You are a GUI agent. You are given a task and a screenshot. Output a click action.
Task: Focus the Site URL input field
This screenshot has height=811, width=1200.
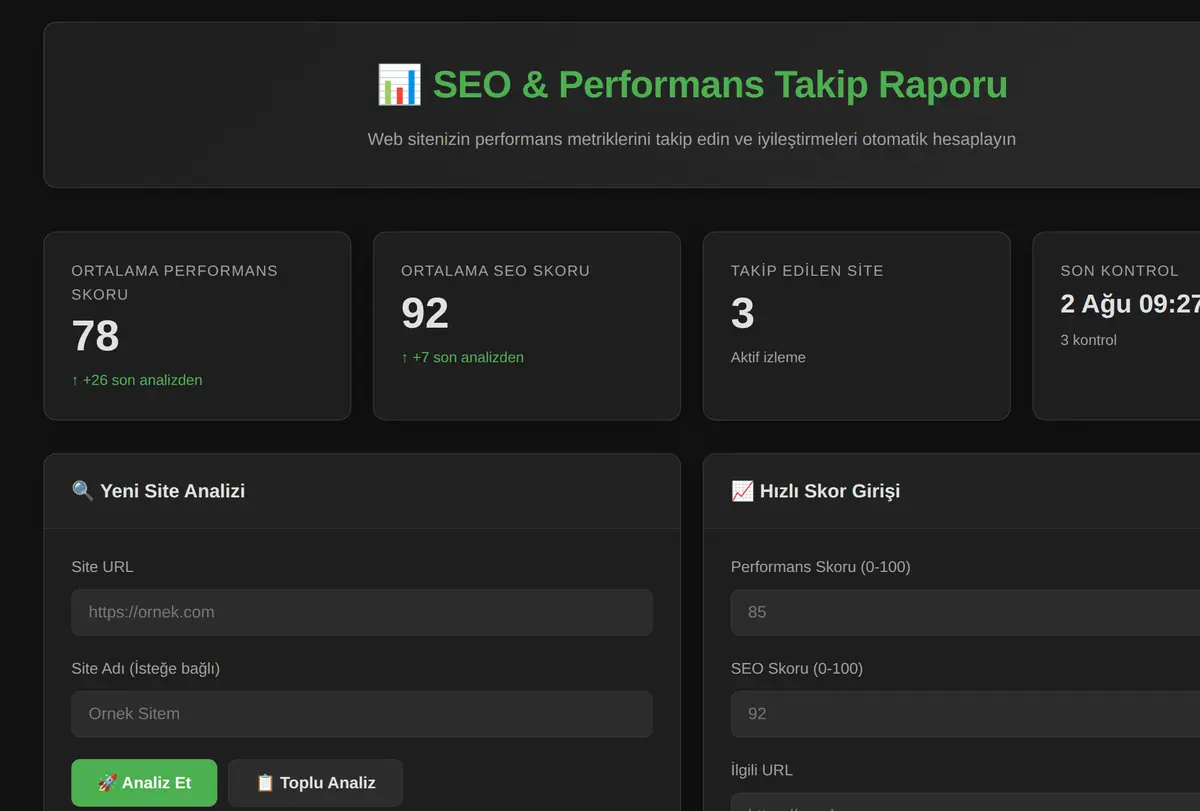(362, 612)
